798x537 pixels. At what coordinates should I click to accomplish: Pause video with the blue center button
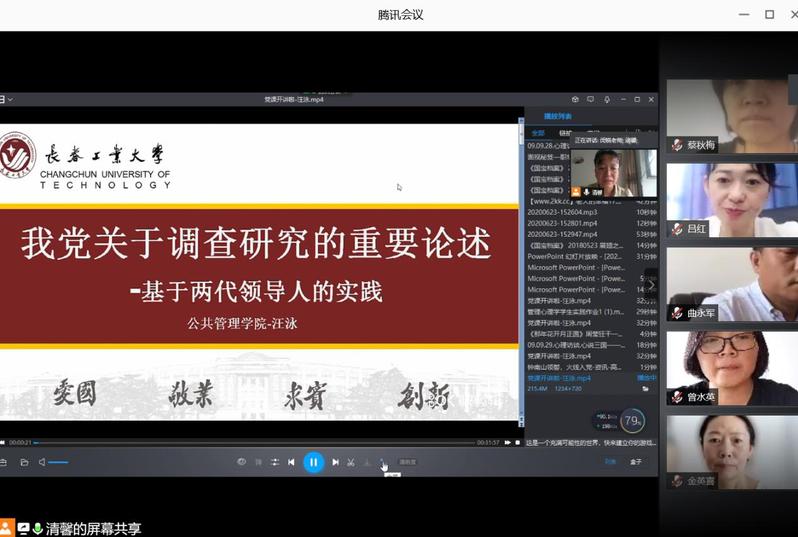click(x=313, y=462)
